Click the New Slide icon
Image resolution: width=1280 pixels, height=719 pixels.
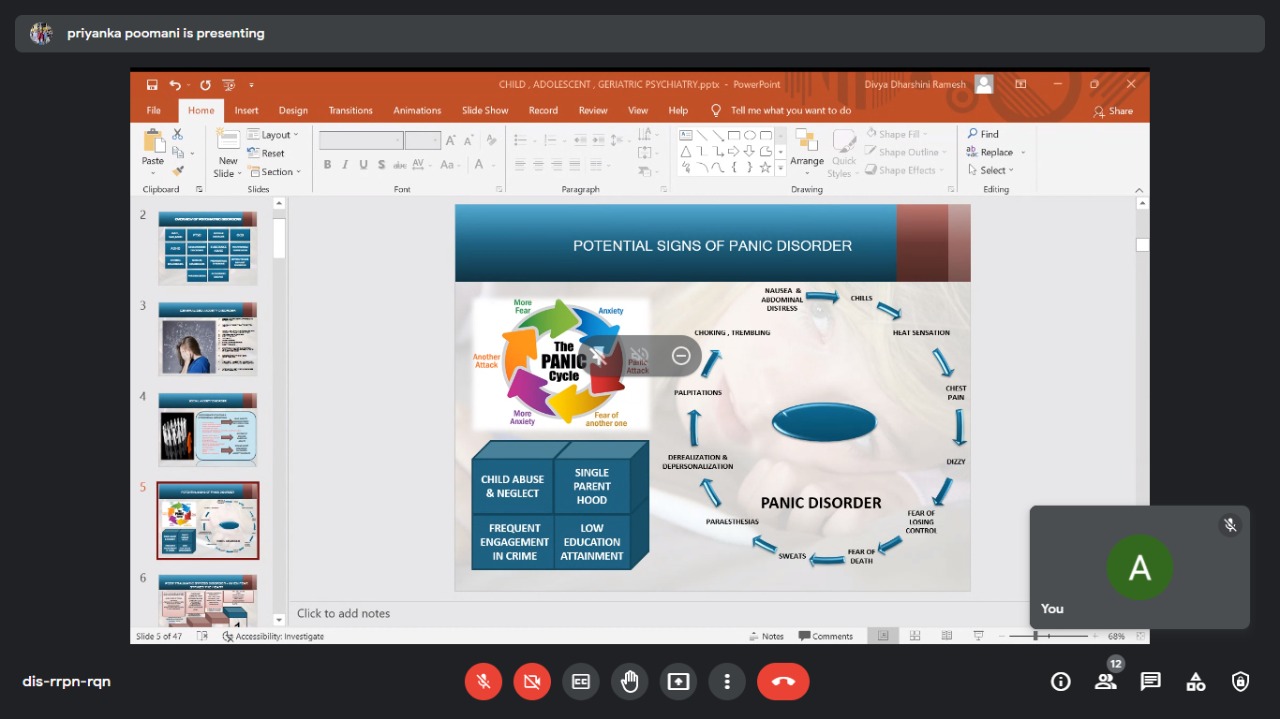coord(228,141)
